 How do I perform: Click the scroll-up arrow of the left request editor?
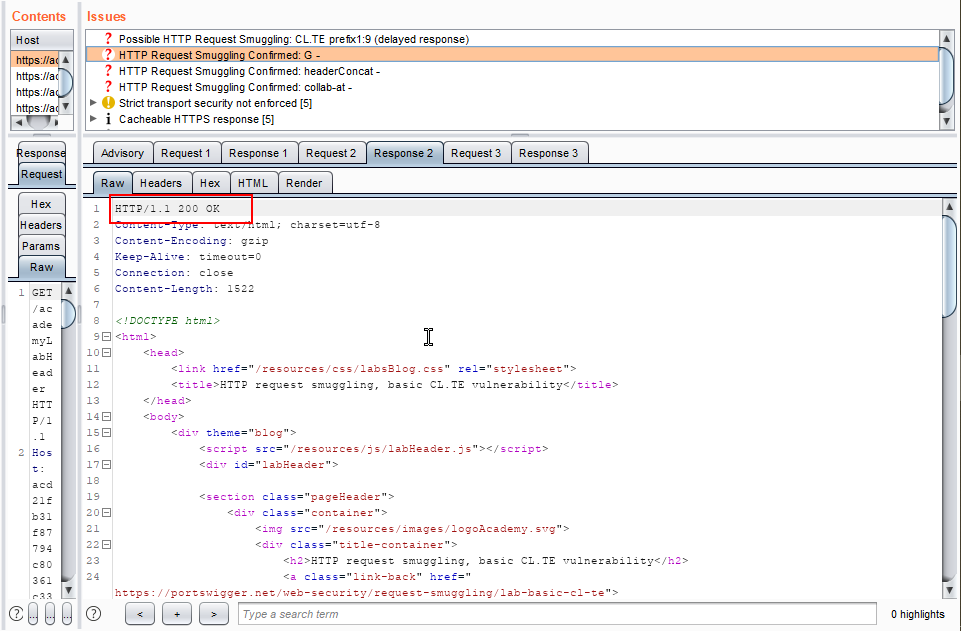pyautogui.click(x=69, y=290)
